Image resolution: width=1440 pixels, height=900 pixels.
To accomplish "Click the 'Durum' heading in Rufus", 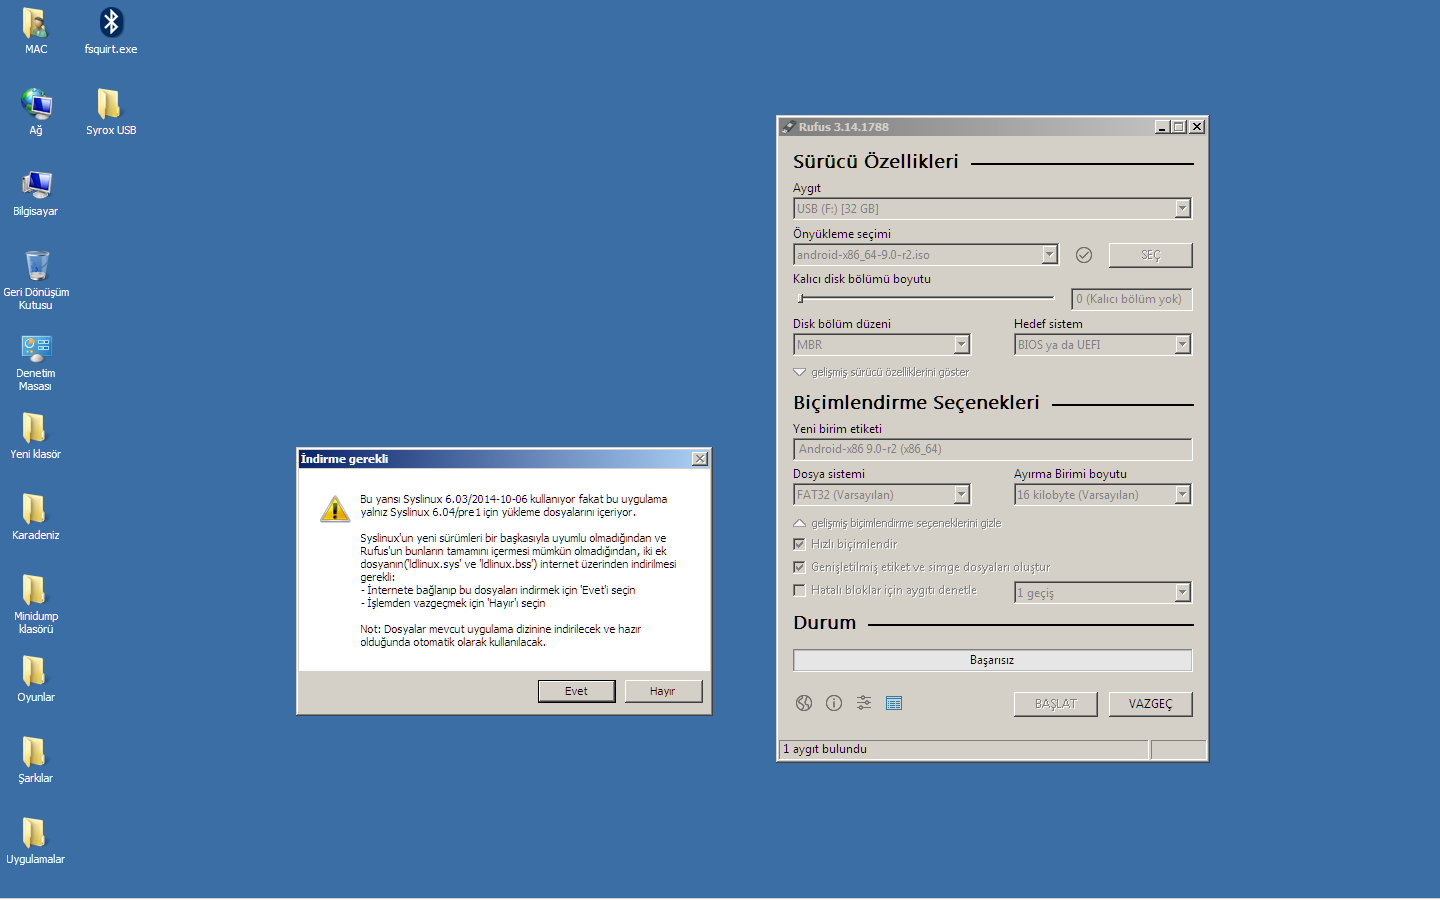I will pos(825,622).
